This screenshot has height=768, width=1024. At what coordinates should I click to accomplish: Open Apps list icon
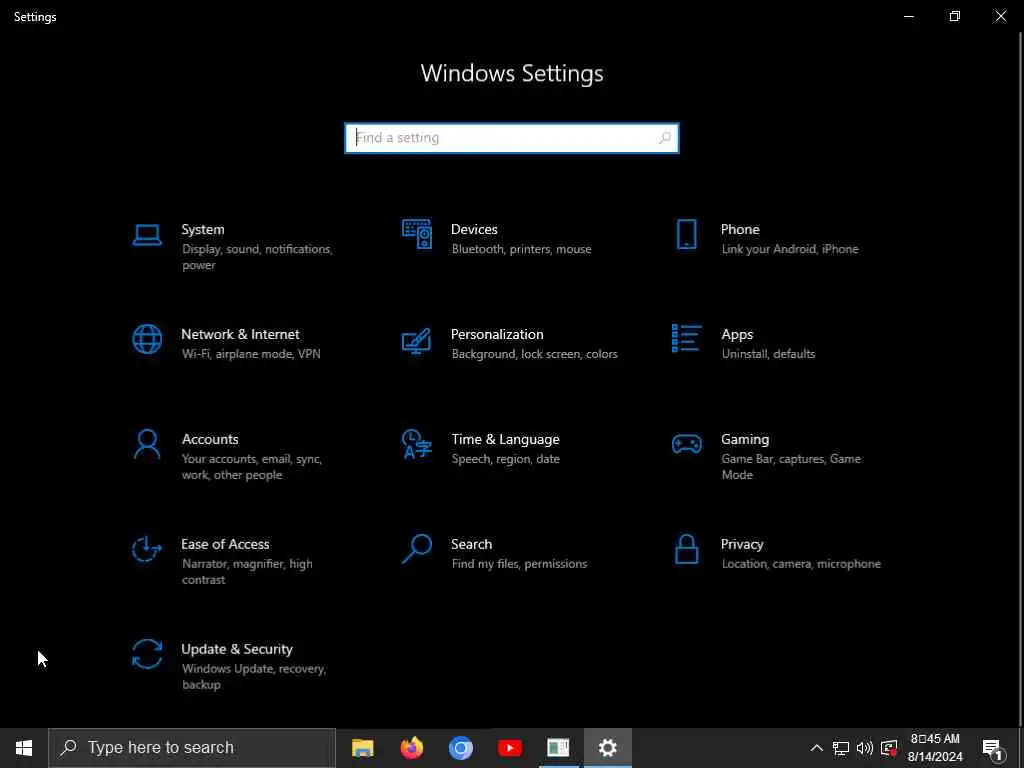tap(686, 338)
